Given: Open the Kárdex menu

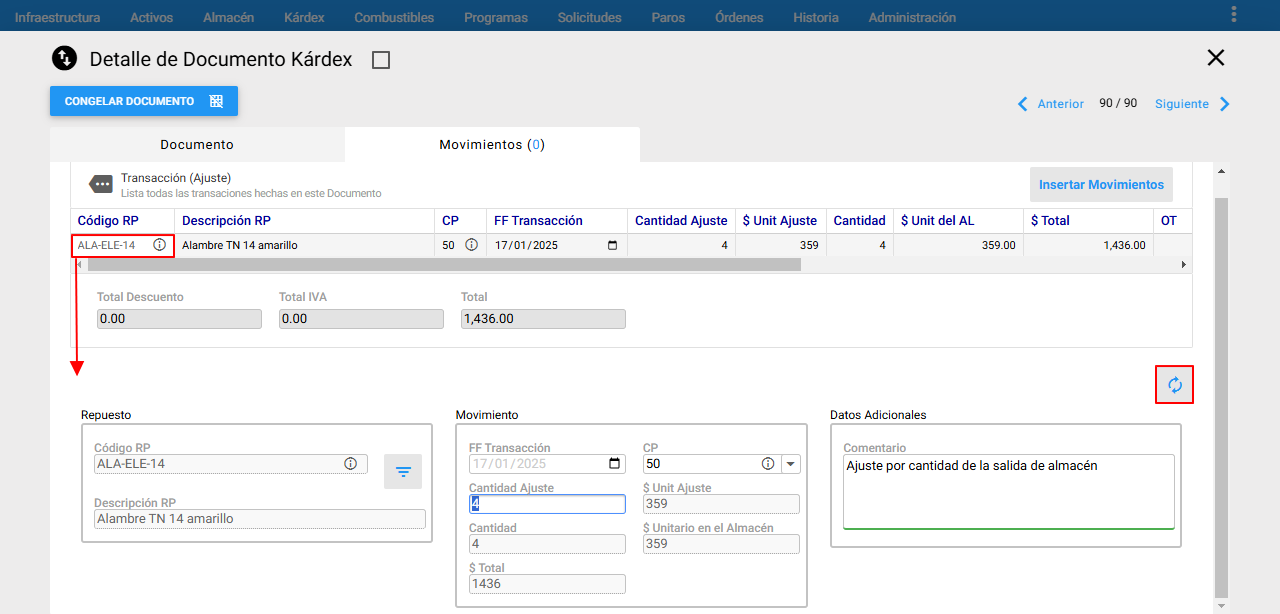Looking at the screenshot, I should [x=304, y=17].
